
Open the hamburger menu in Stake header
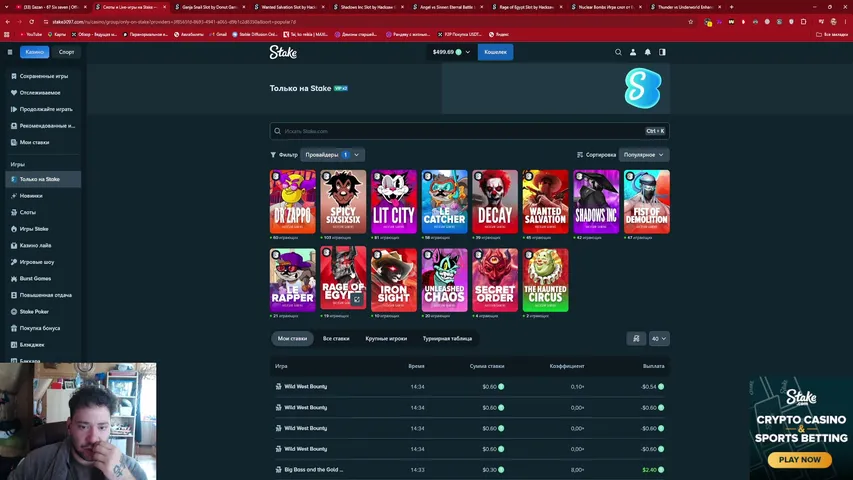tap(10, 52)
